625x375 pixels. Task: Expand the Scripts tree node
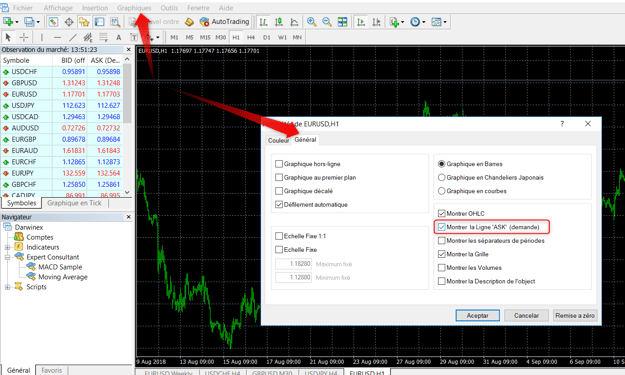pyautogui.click(x=7, y=287)
